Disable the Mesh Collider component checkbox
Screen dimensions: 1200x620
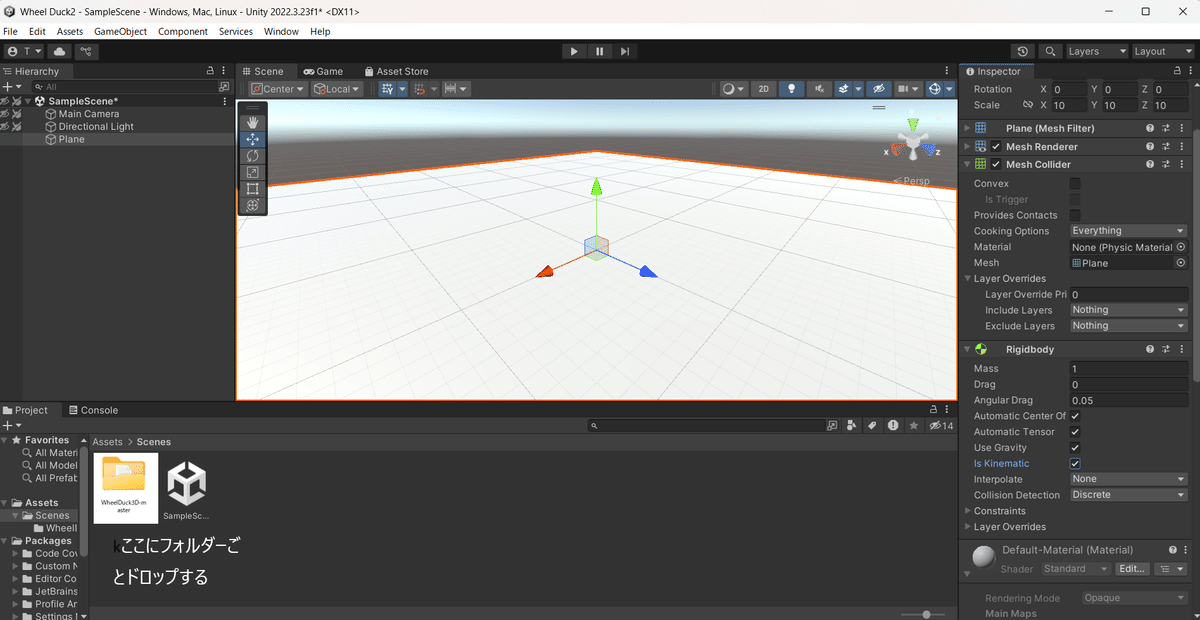coord(996,164)
